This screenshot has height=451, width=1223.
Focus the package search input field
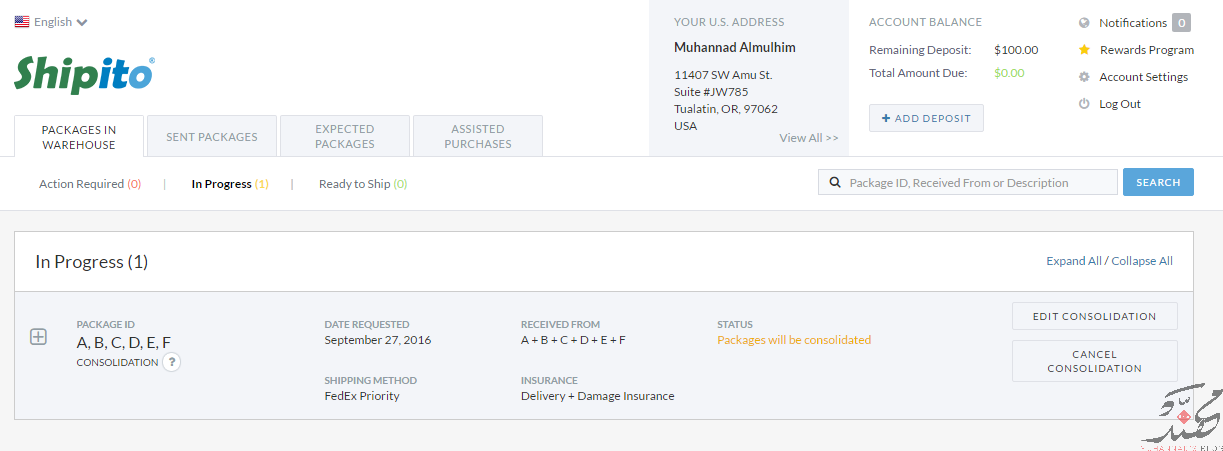pyautogui.click(x=968, y=182)
